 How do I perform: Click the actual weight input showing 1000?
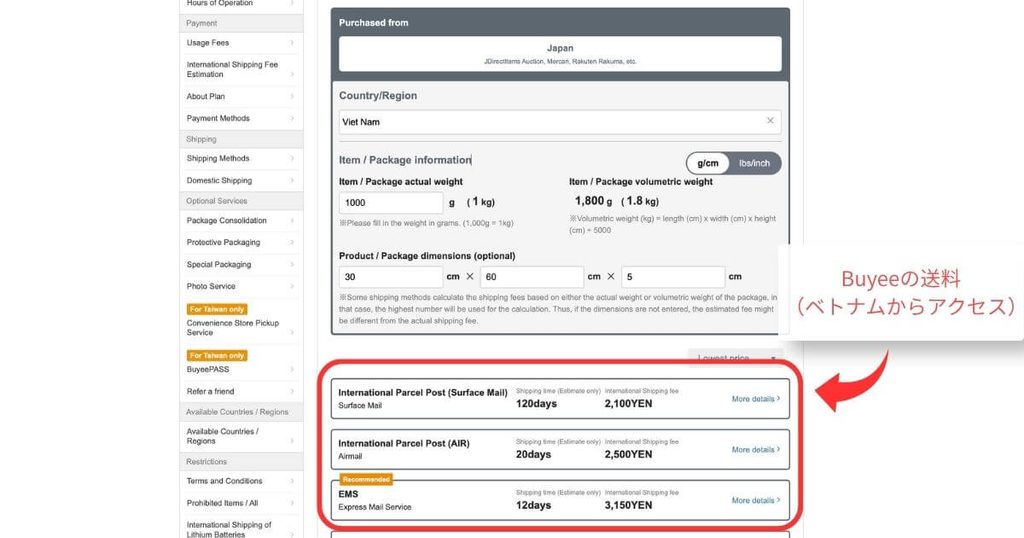pyautogui.click(x=391, y=202)
